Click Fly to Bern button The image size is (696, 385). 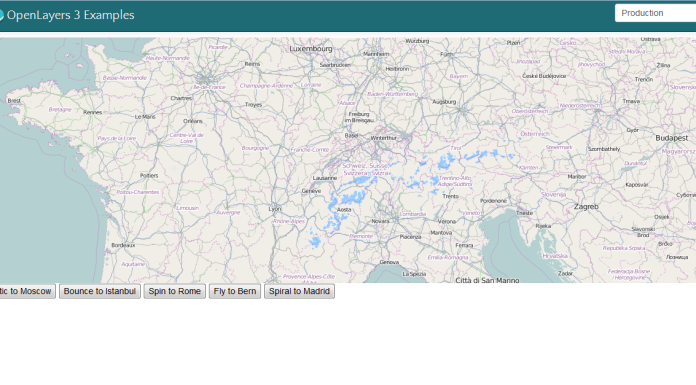235,291
